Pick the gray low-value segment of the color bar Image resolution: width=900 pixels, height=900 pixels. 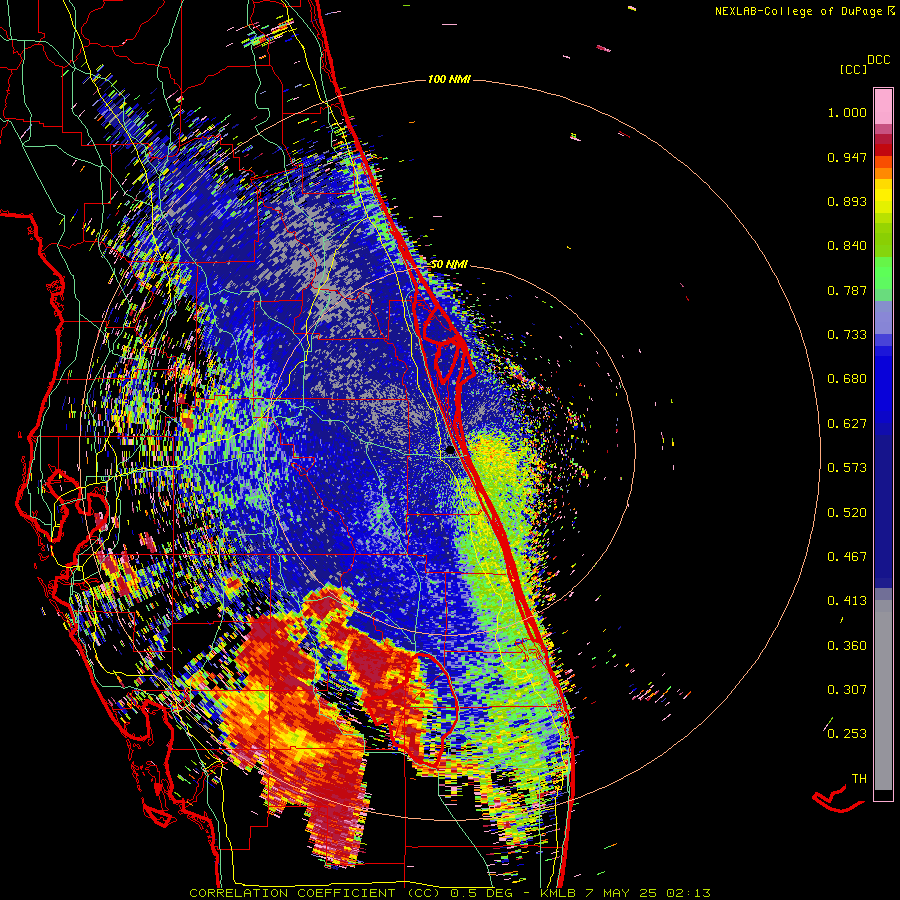(x=883, y=695)
